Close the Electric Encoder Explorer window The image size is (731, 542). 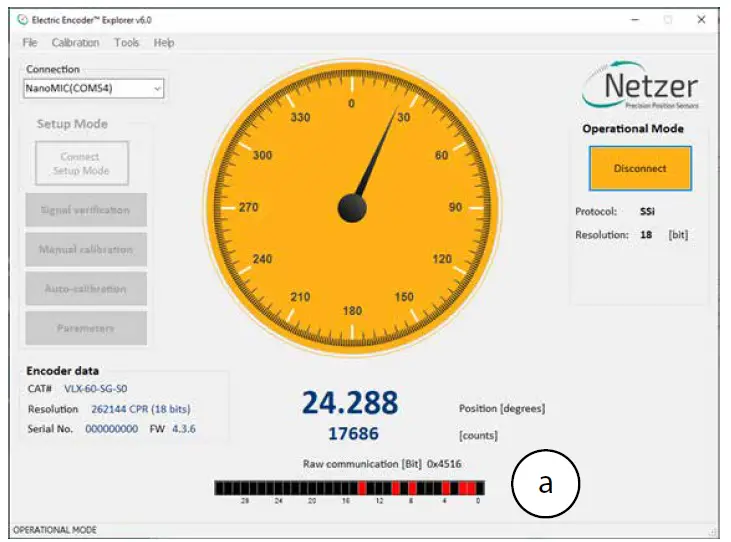(x=701, y=20)
